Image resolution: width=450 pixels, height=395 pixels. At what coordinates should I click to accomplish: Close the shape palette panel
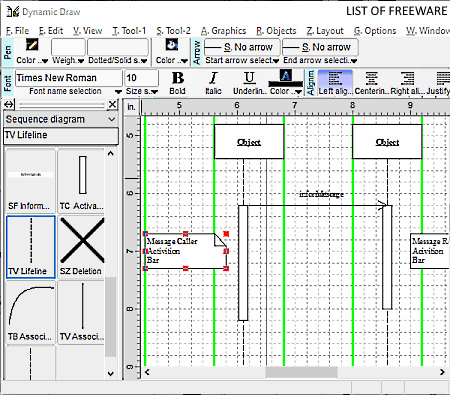pyautogui.click(x=113, y=105)
